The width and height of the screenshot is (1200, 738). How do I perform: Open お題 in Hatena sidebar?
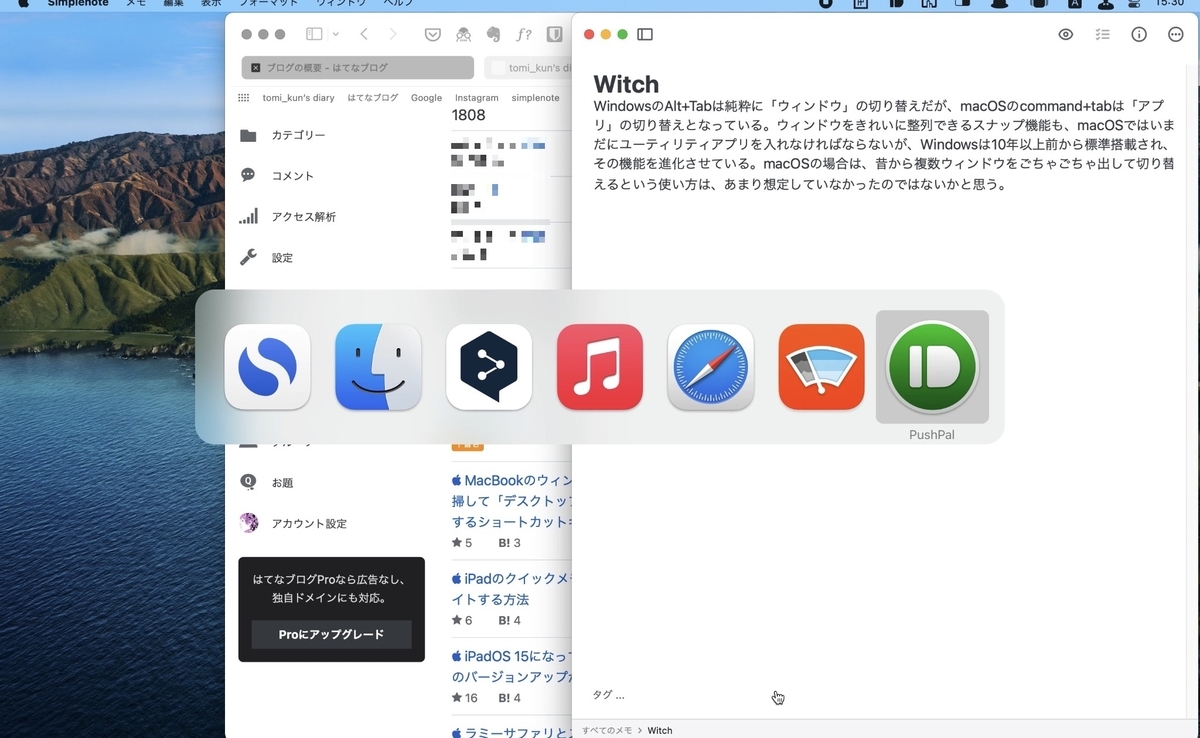(x=282, y=483)
